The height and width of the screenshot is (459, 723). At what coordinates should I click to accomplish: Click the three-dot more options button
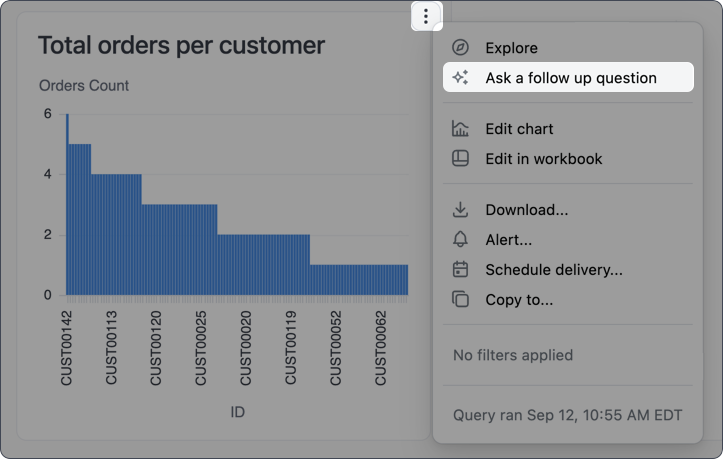coord(427,16)
